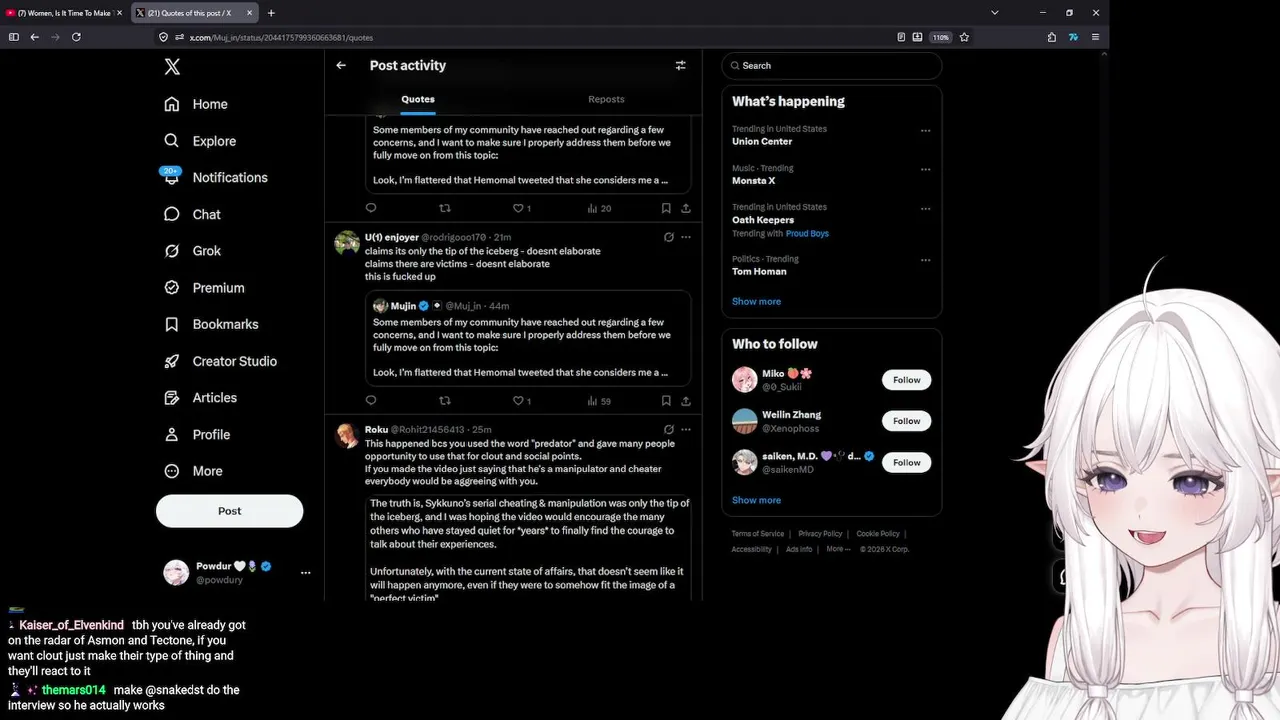Open Oath Keepers trending topic

point(763,220)
